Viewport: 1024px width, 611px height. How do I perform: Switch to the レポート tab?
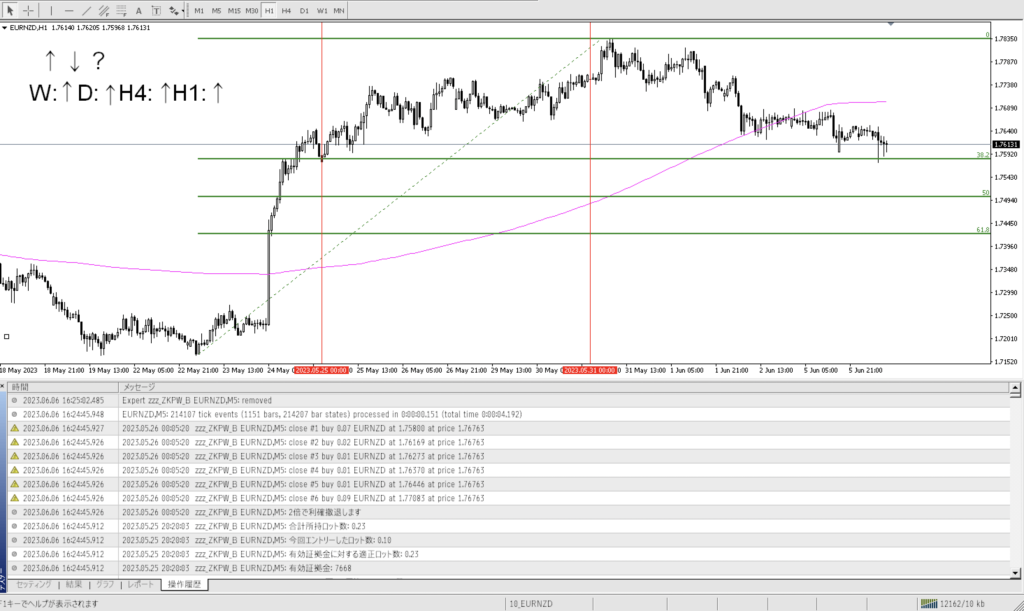(x=141, y=584)
